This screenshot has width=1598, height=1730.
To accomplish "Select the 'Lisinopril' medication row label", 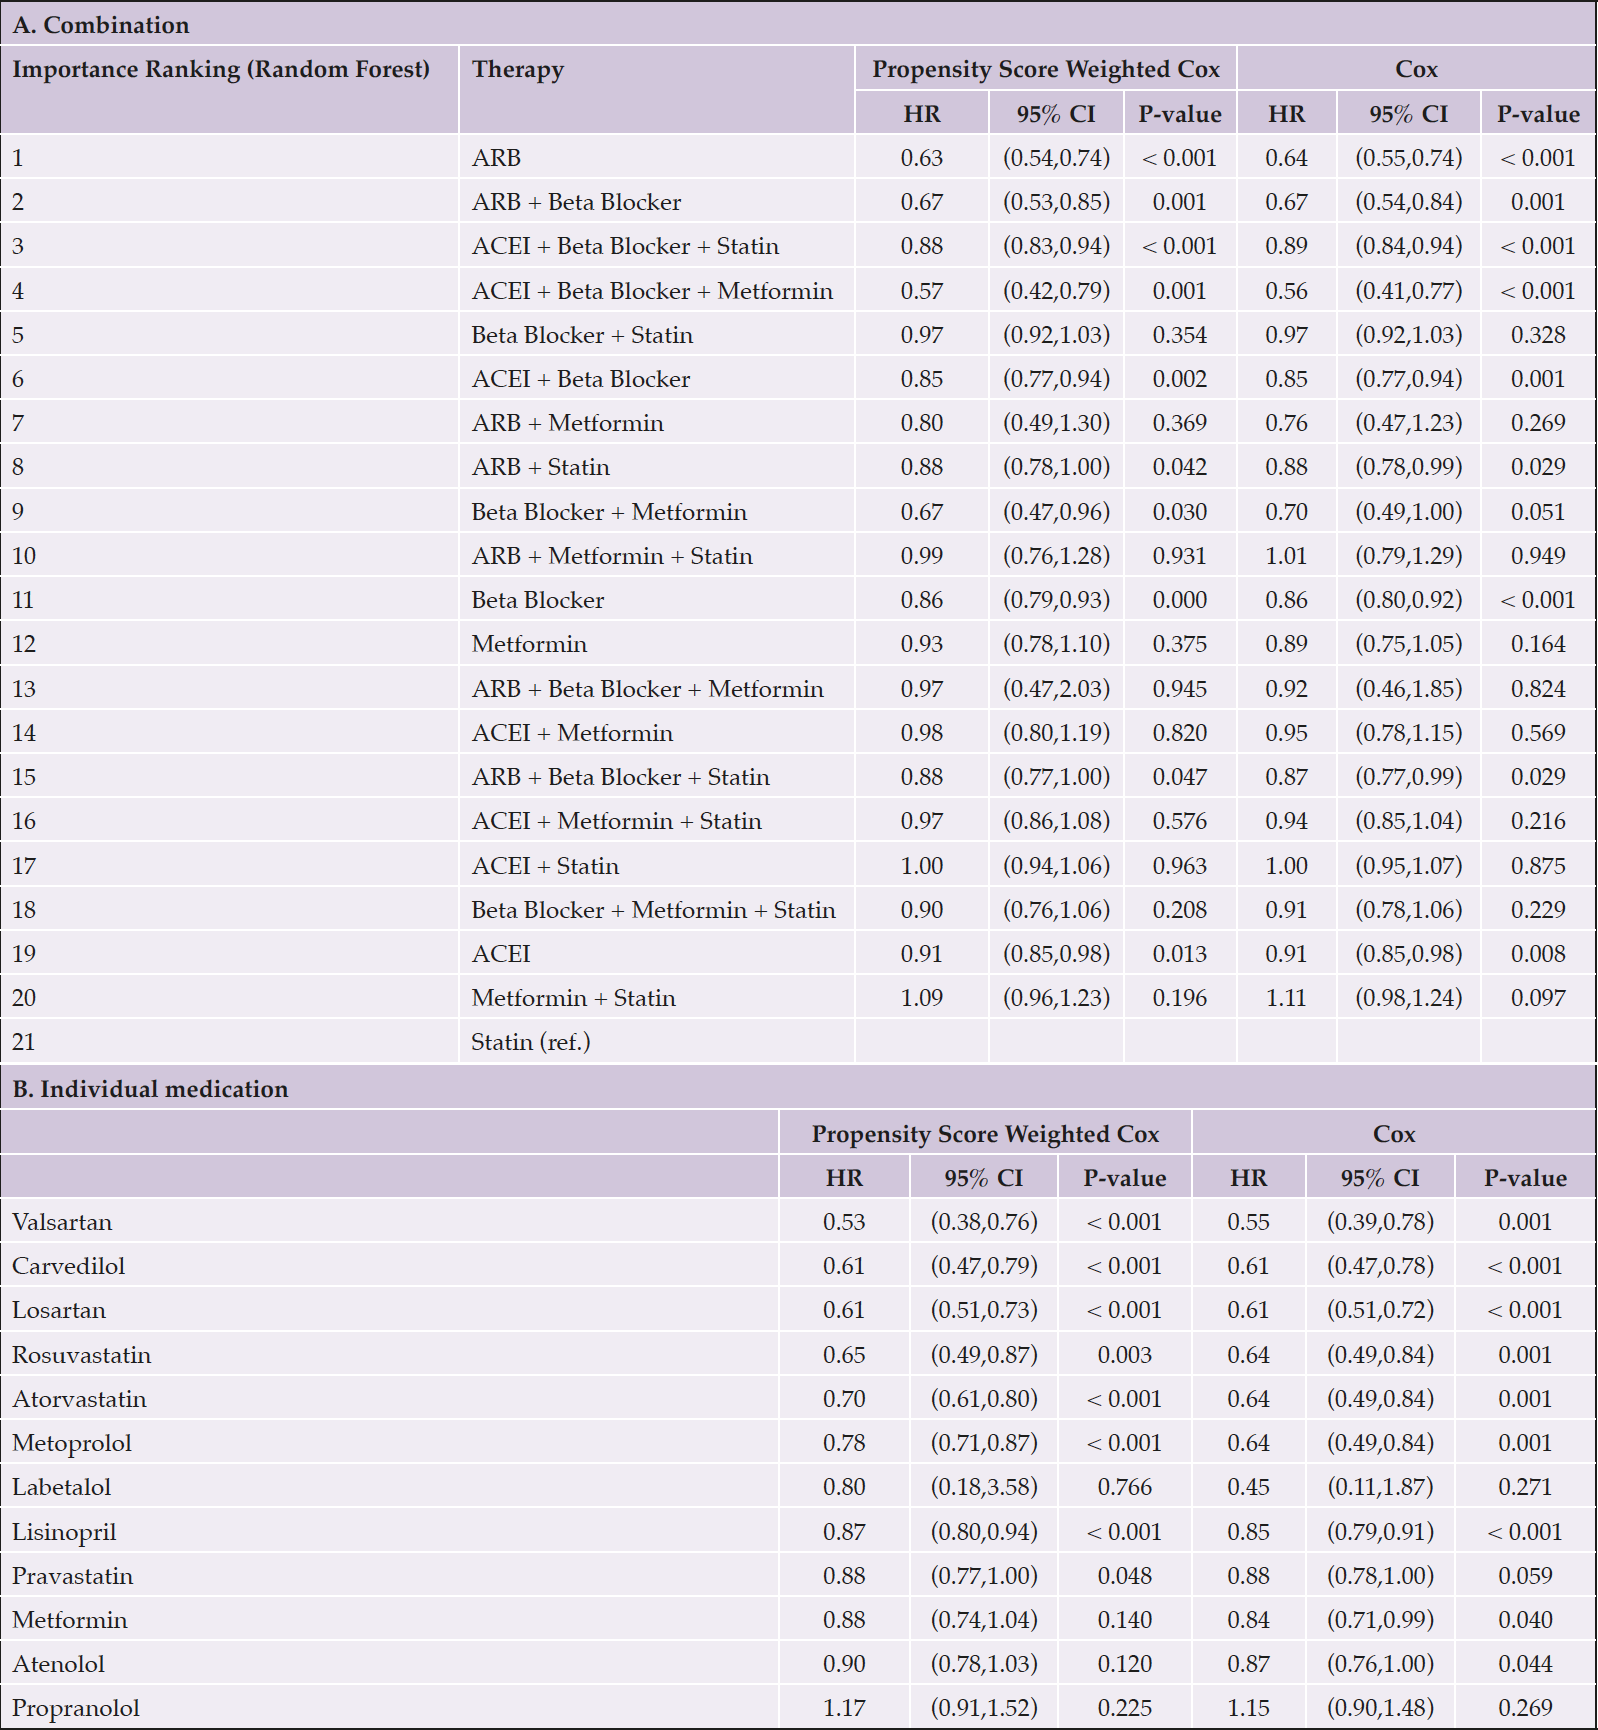I will [x=64, y=1532].
